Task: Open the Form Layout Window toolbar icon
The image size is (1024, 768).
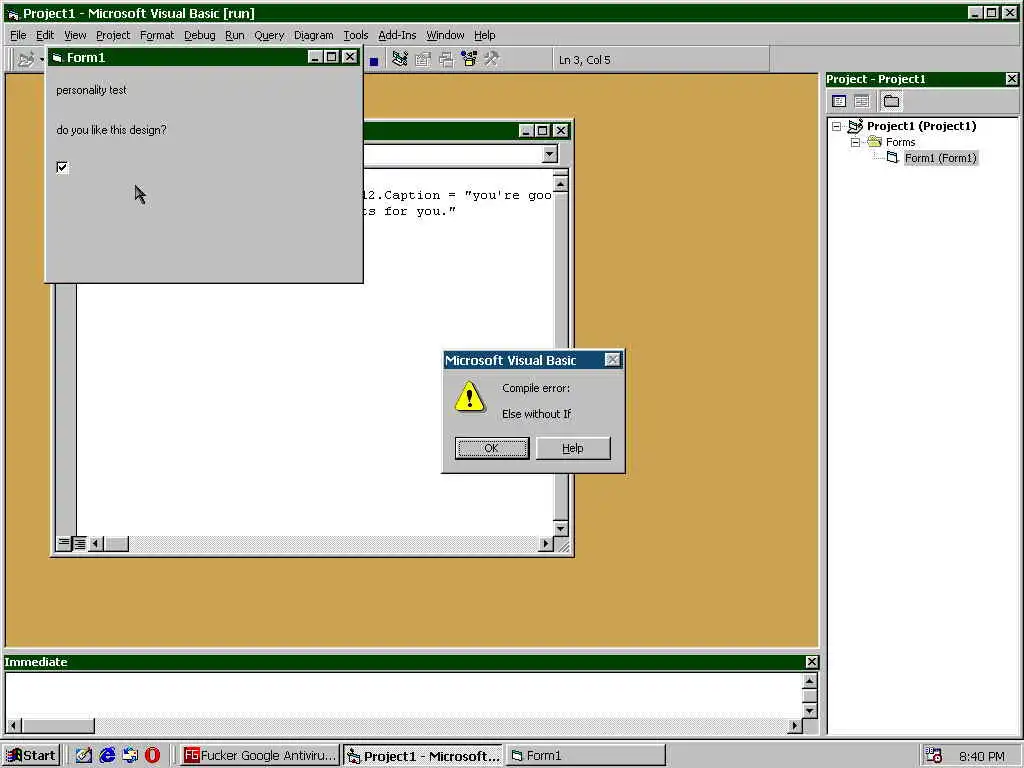Action: coord(446,59)
